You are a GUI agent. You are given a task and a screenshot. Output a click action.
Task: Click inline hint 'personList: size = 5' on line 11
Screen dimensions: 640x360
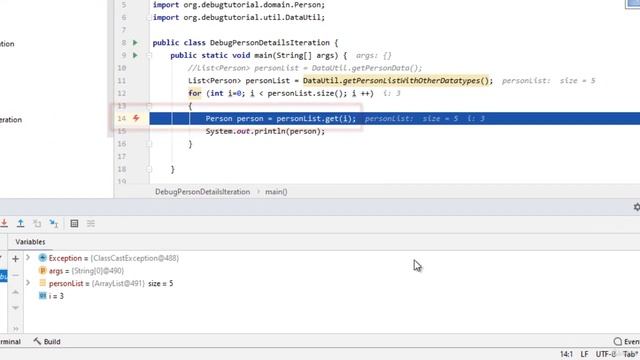549,81
